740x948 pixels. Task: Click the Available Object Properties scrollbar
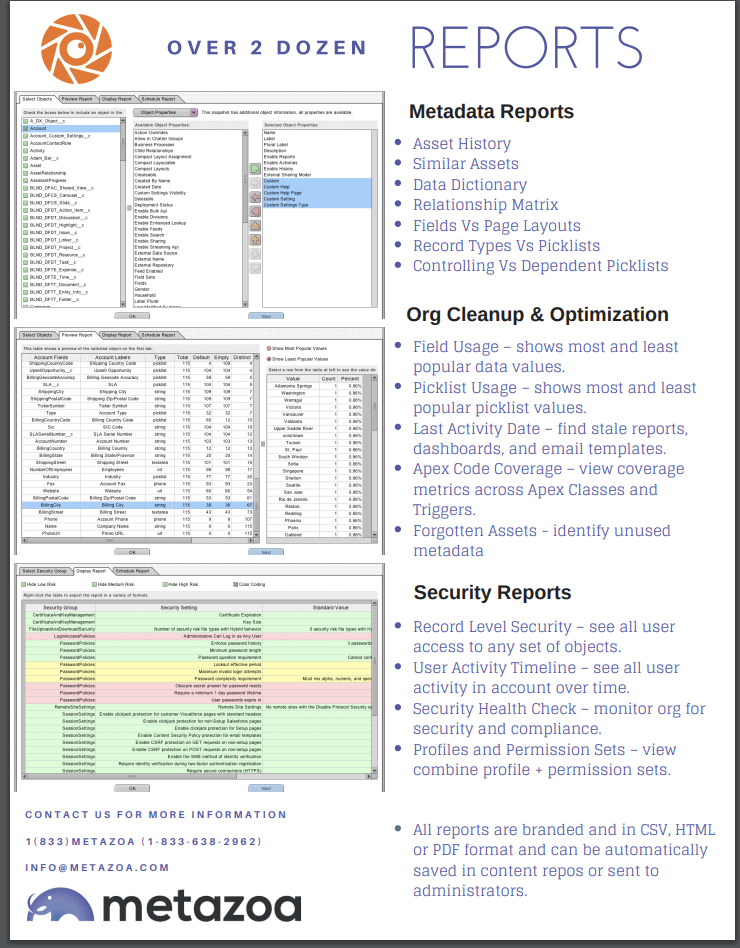coord(245,218)
